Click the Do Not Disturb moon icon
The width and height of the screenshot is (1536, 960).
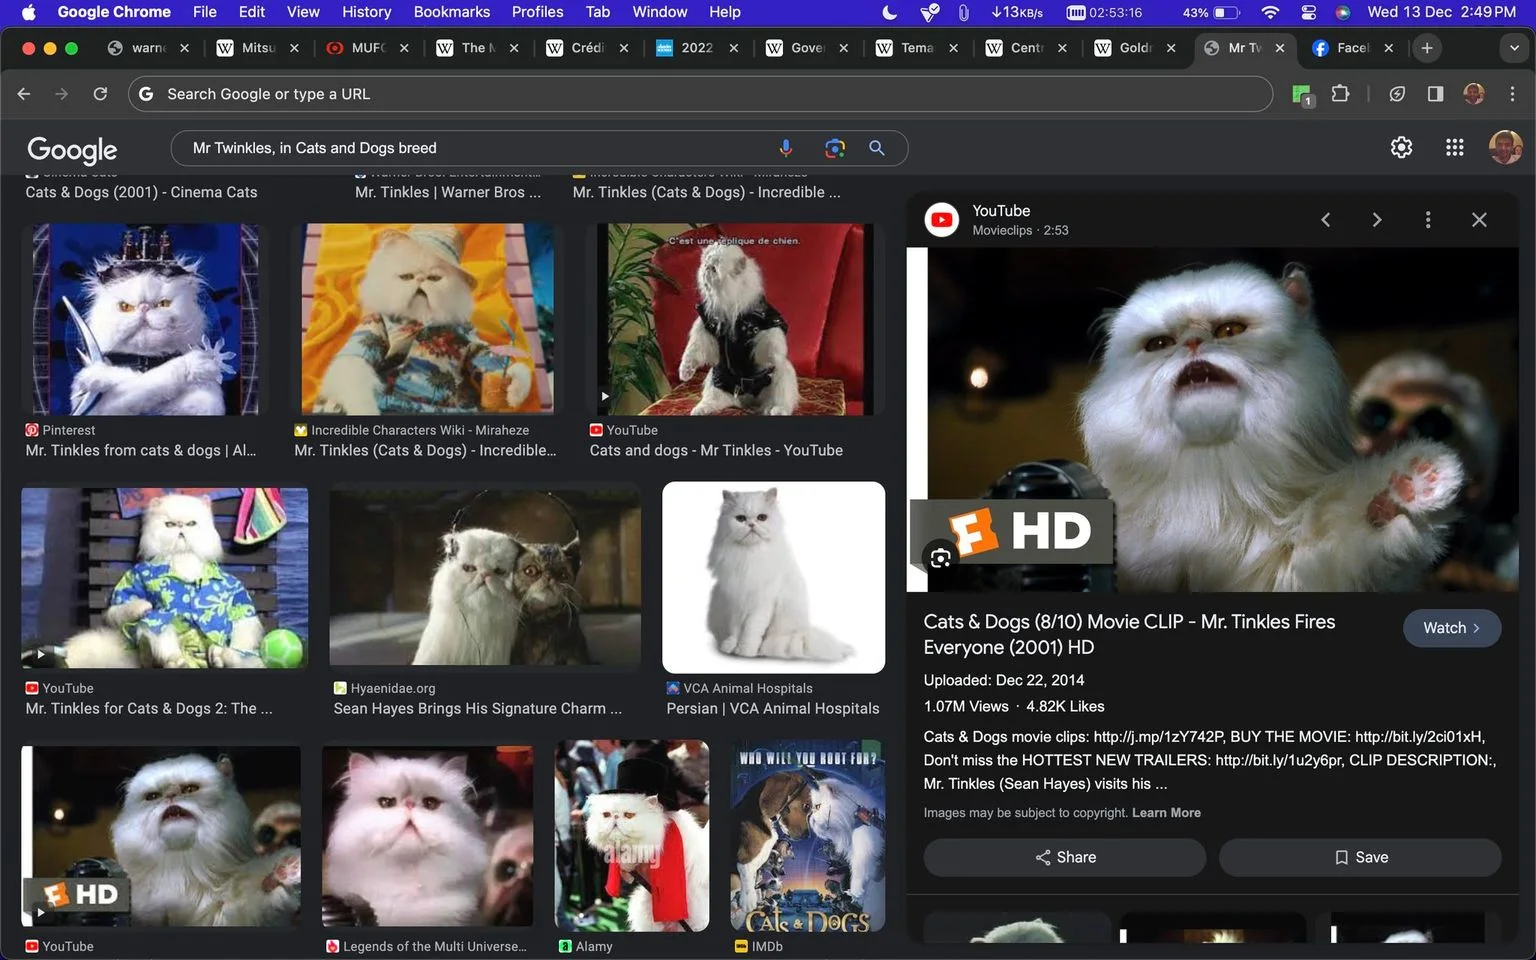[x=889, y=12]
